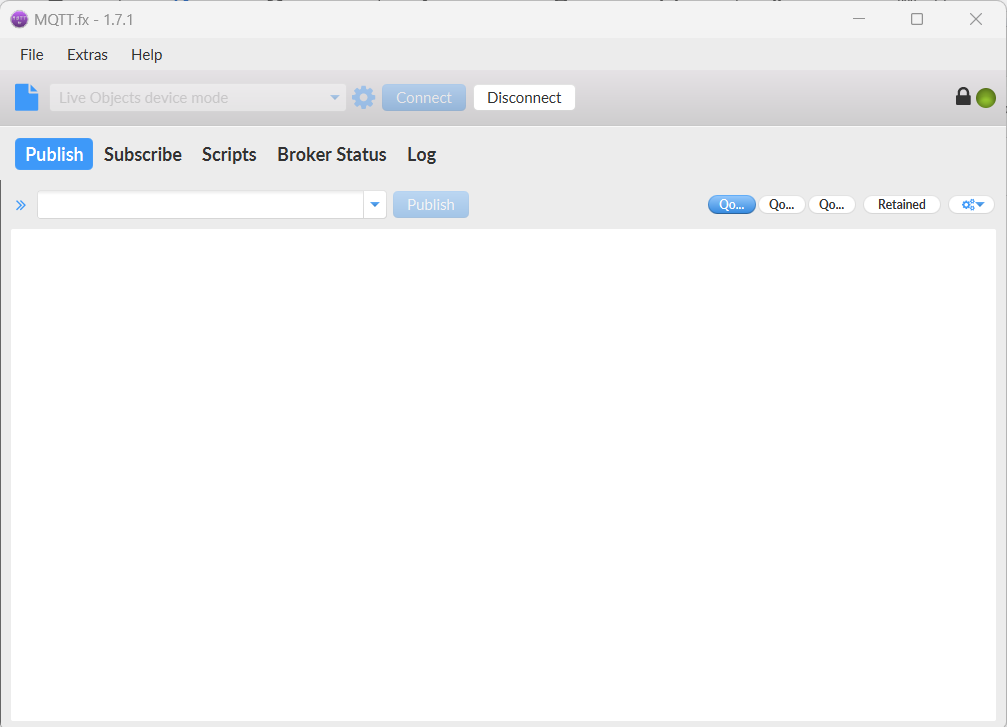Maximize the MQTT.fx window
1007x727 pixels.
(x=917, y=19)
